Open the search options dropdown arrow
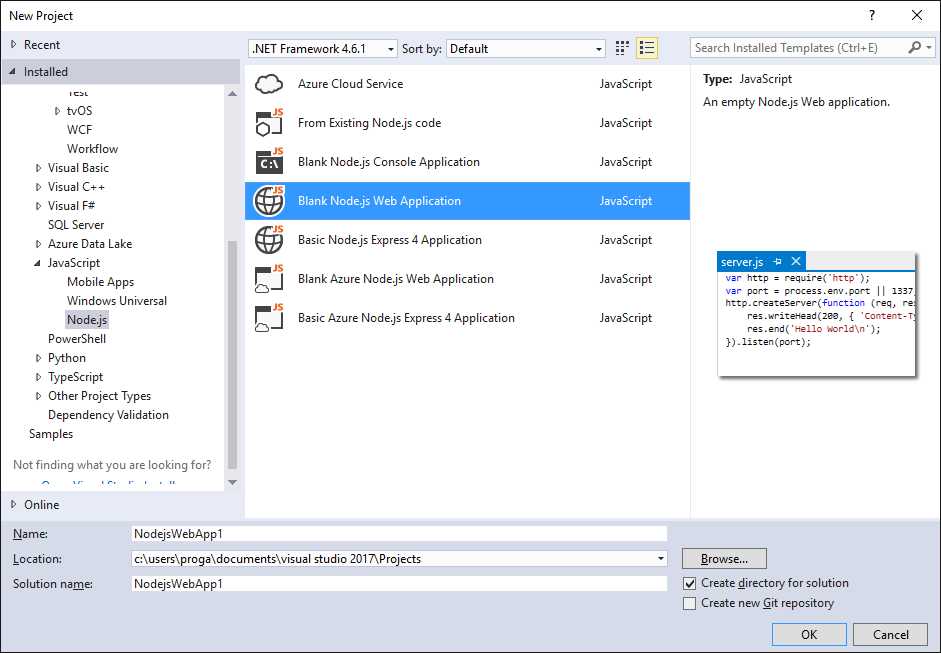The height and width of the screenshot is (653, 941). (x=929, y=47)
